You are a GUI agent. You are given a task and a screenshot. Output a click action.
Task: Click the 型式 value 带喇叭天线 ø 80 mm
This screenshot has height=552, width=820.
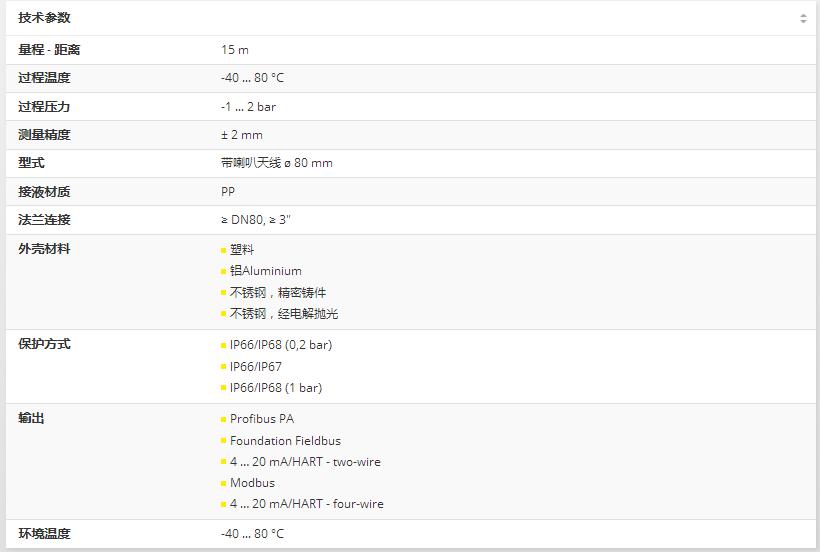[277, 163]
